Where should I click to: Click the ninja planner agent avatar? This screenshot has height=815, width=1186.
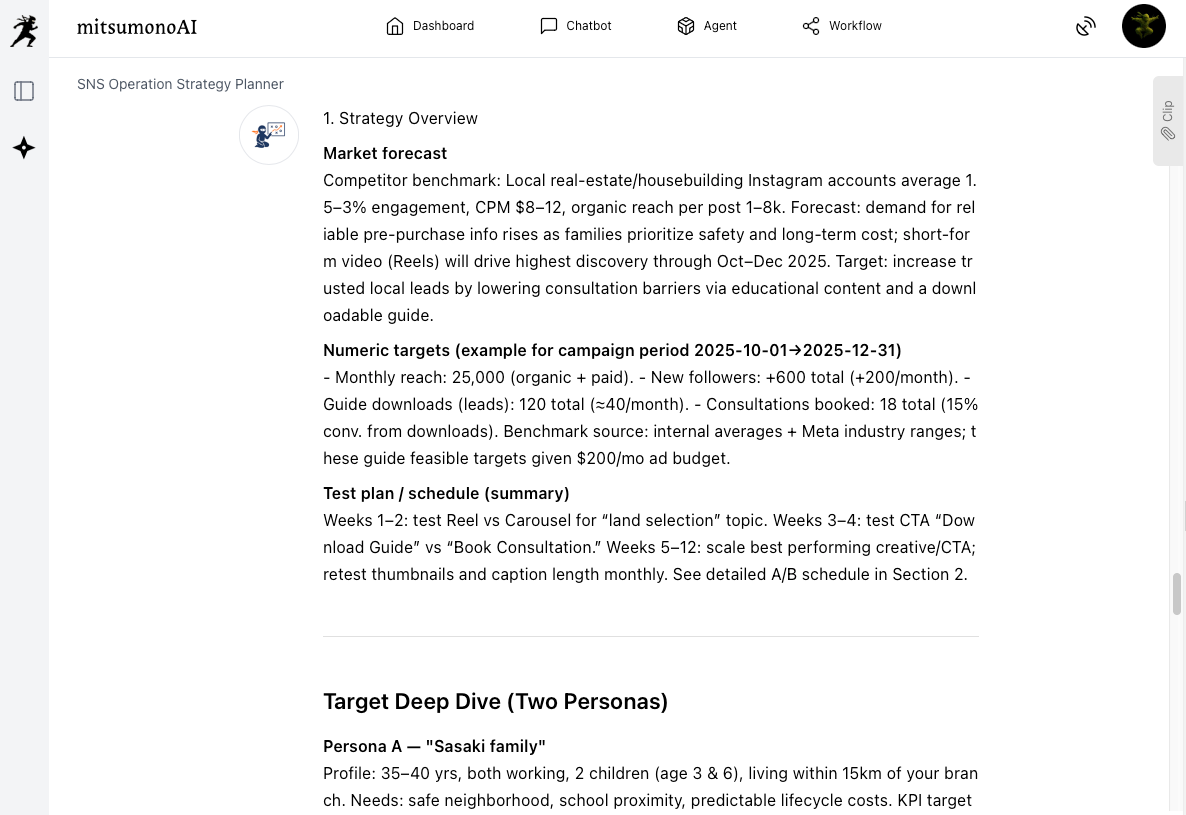(x=269, y=135)
